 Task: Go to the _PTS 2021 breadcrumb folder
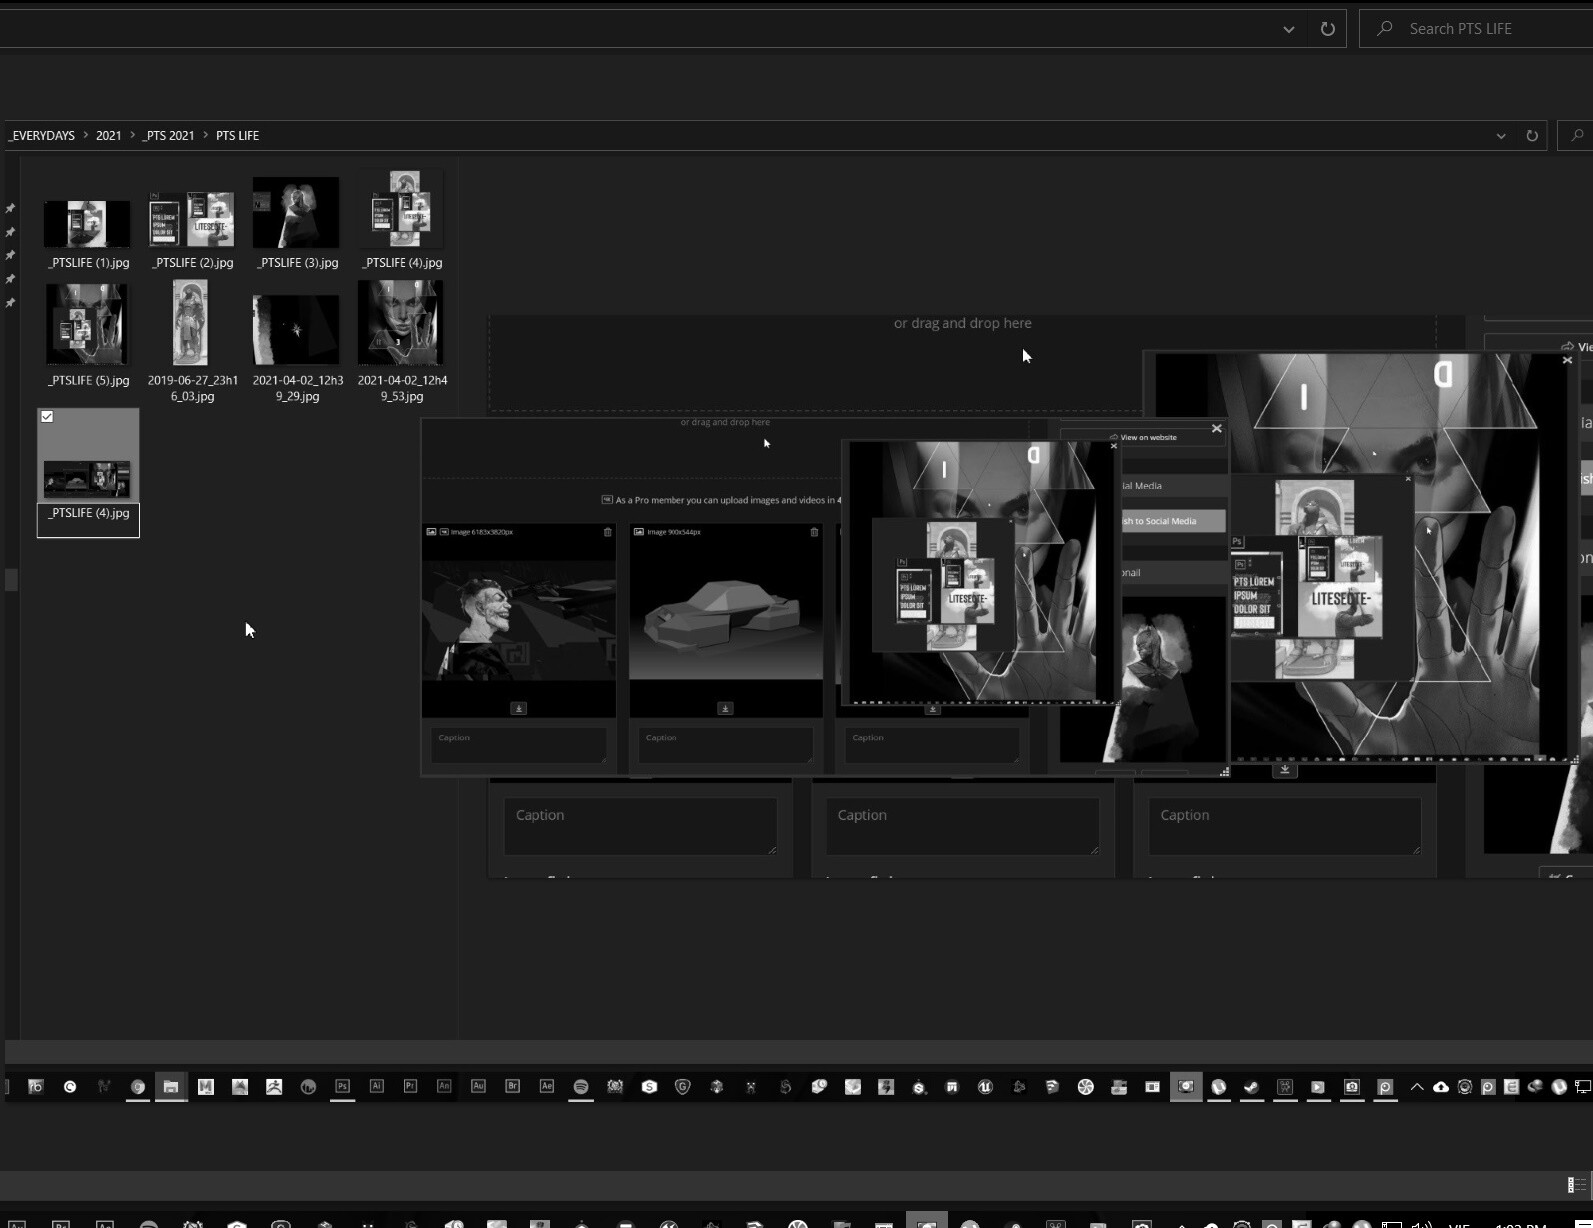pyautogui.click(x=168, y=135)
